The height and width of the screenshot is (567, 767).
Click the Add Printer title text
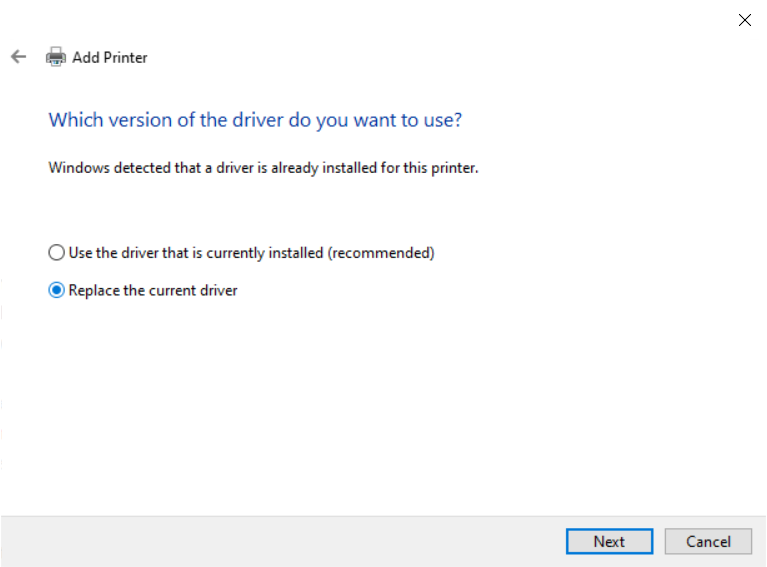[110, 58]
